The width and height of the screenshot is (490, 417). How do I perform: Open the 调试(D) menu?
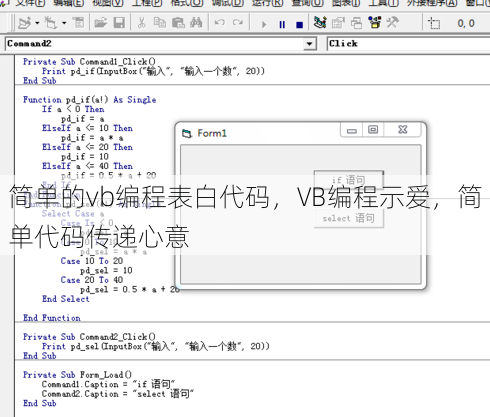click(x=228, y=3)
